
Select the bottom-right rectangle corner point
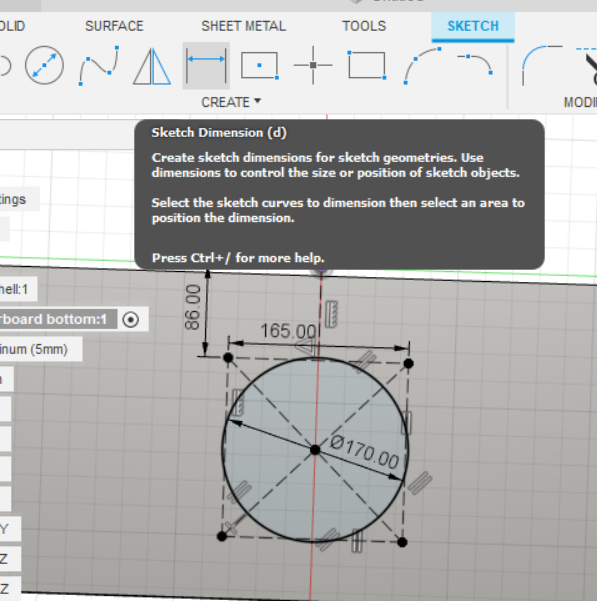402,542
